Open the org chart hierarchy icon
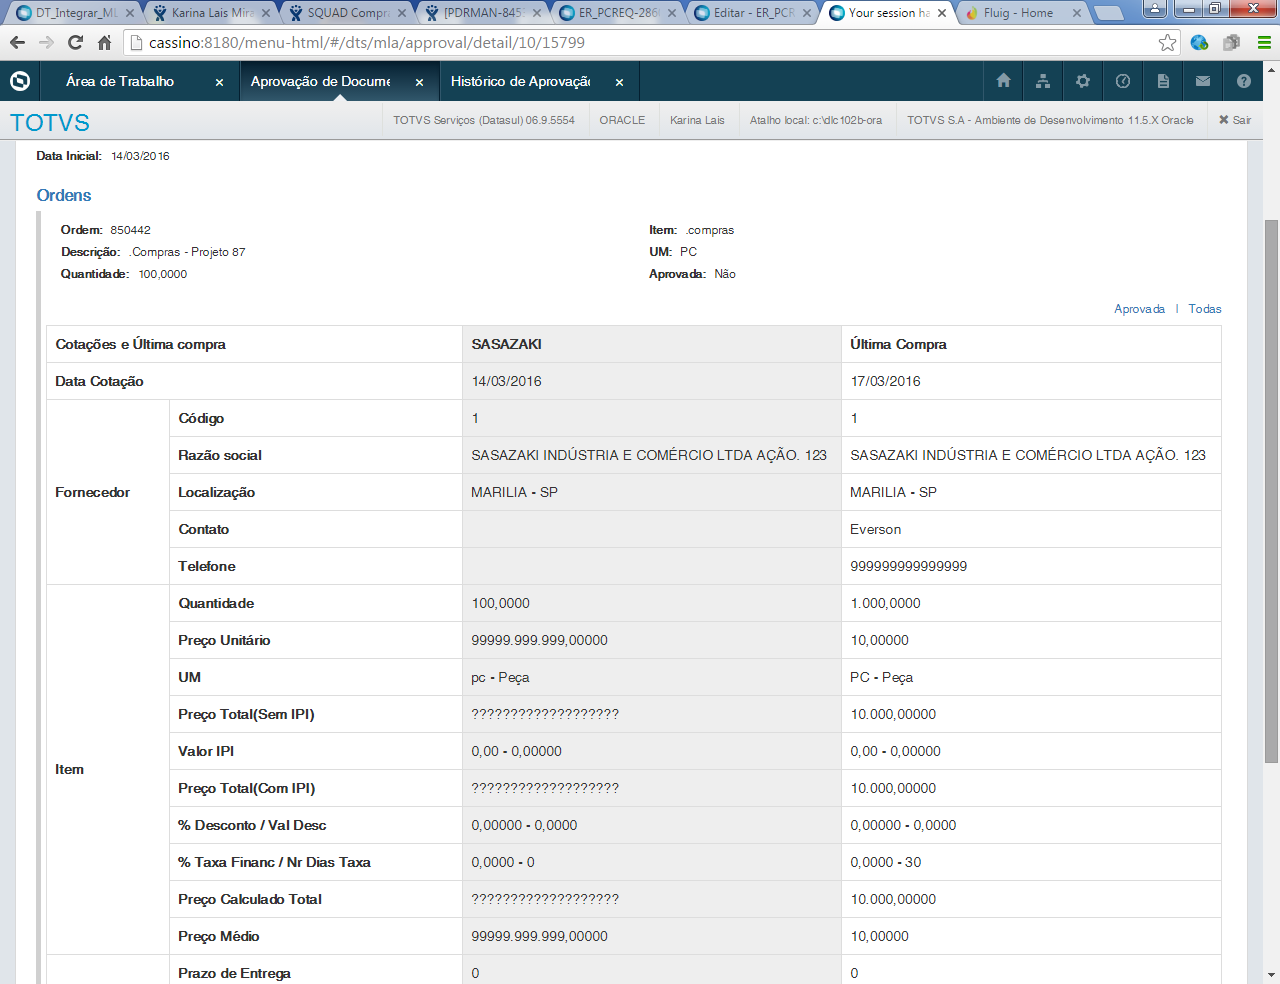The height and width of the screenshot is (984, 1280). pyautogui.click(x=1043, y=81)
